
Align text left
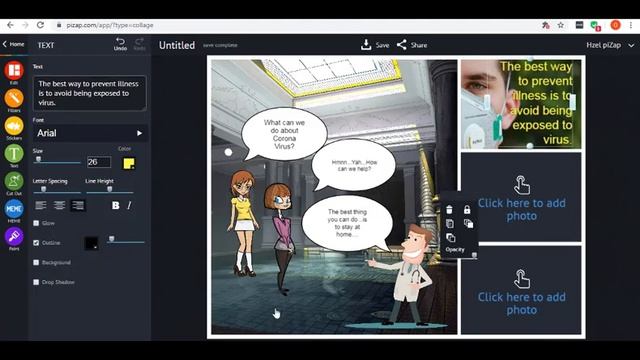(40, 205)
